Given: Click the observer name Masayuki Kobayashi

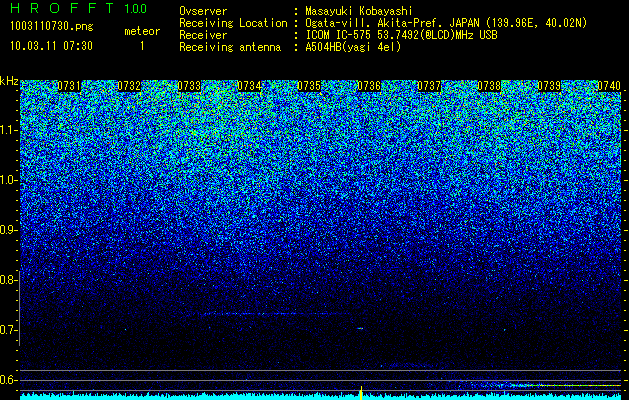Looking at the screenshot, I should click(359, 11).
